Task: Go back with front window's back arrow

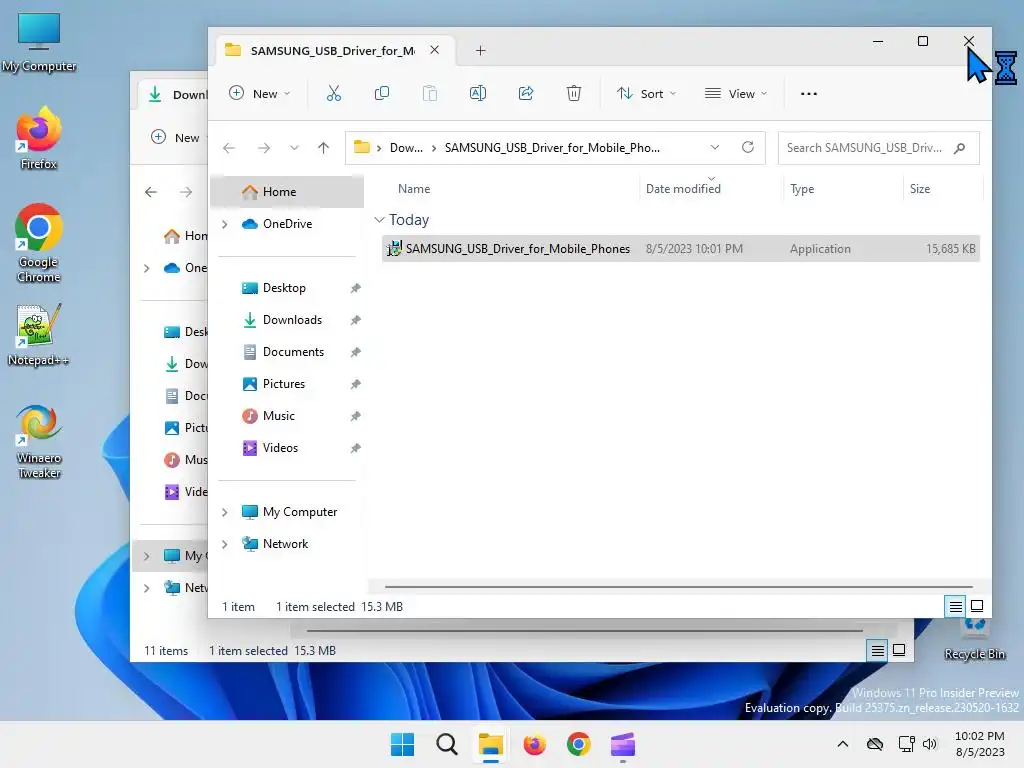Action: coord(229,148)
